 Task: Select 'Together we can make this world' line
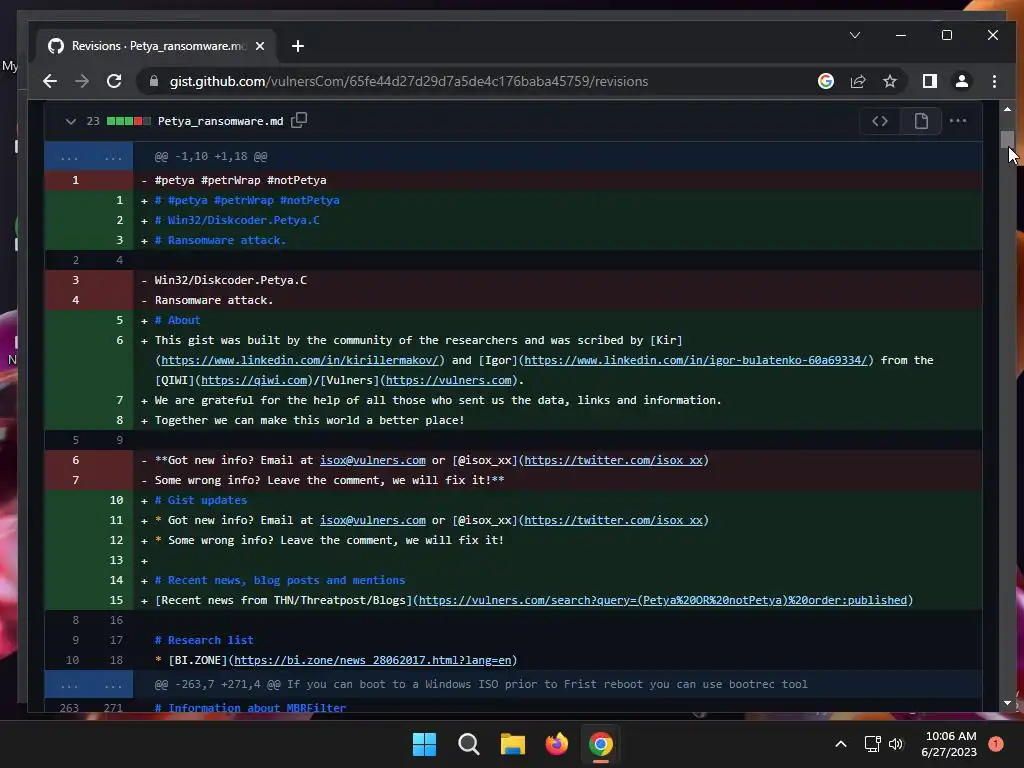[x=309, y=420]
